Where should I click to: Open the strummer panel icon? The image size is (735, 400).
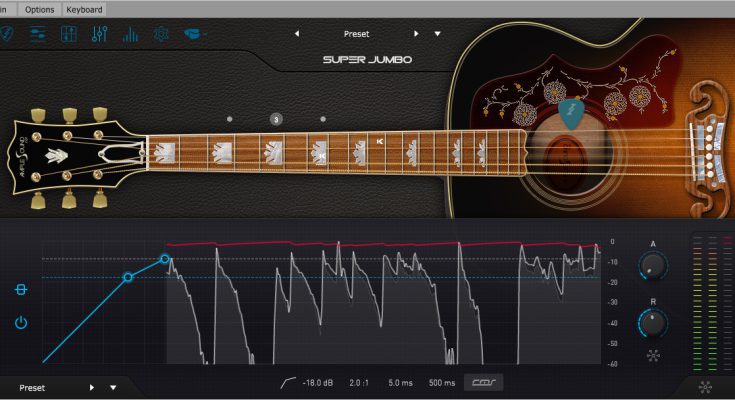[38, 34]
